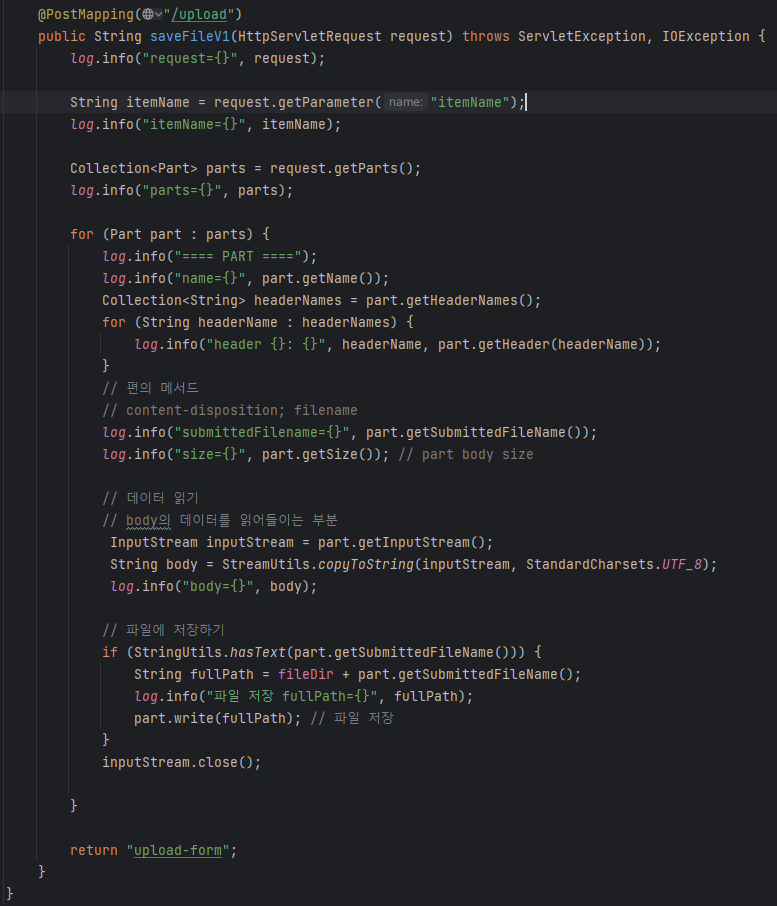Click the fileDir field reference
The height and width of the screenshot is (906, 777).
click(x=306, y=674)
